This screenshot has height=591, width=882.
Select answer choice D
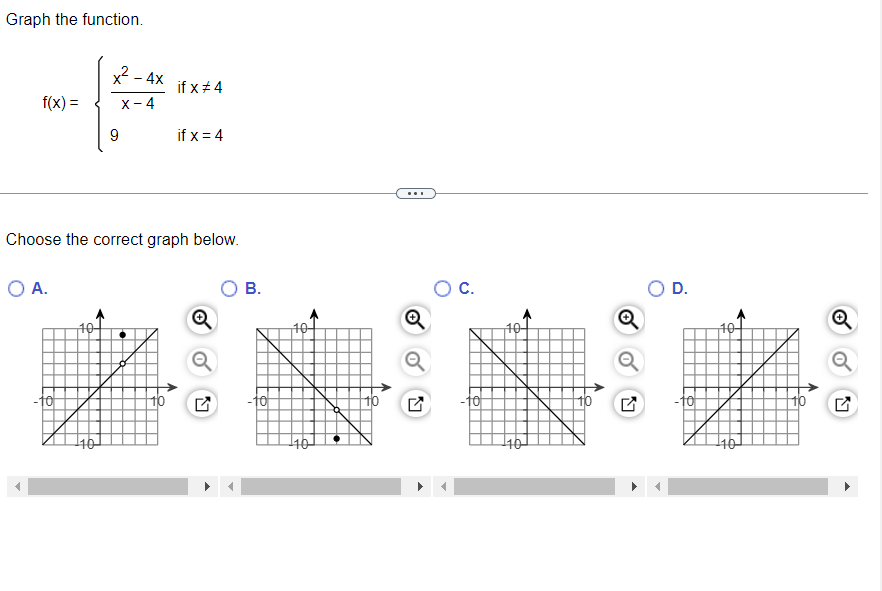(x=655, y=289)
